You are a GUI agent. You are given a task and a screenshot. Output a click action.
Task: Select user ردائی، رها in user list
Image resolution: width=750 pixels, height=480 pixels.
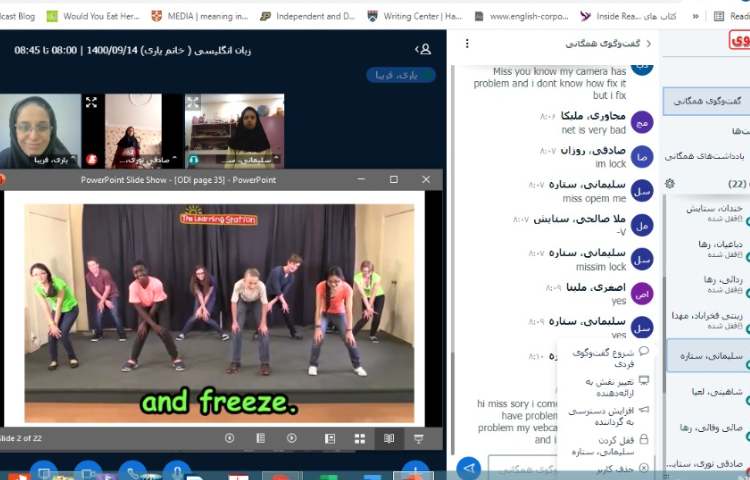pos(709,284)
